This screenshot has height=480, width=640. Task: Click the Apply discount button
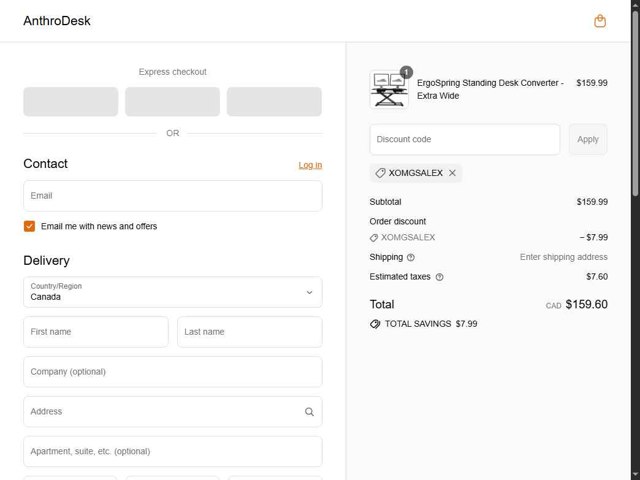pyautogui.click(x=588, y=140)
